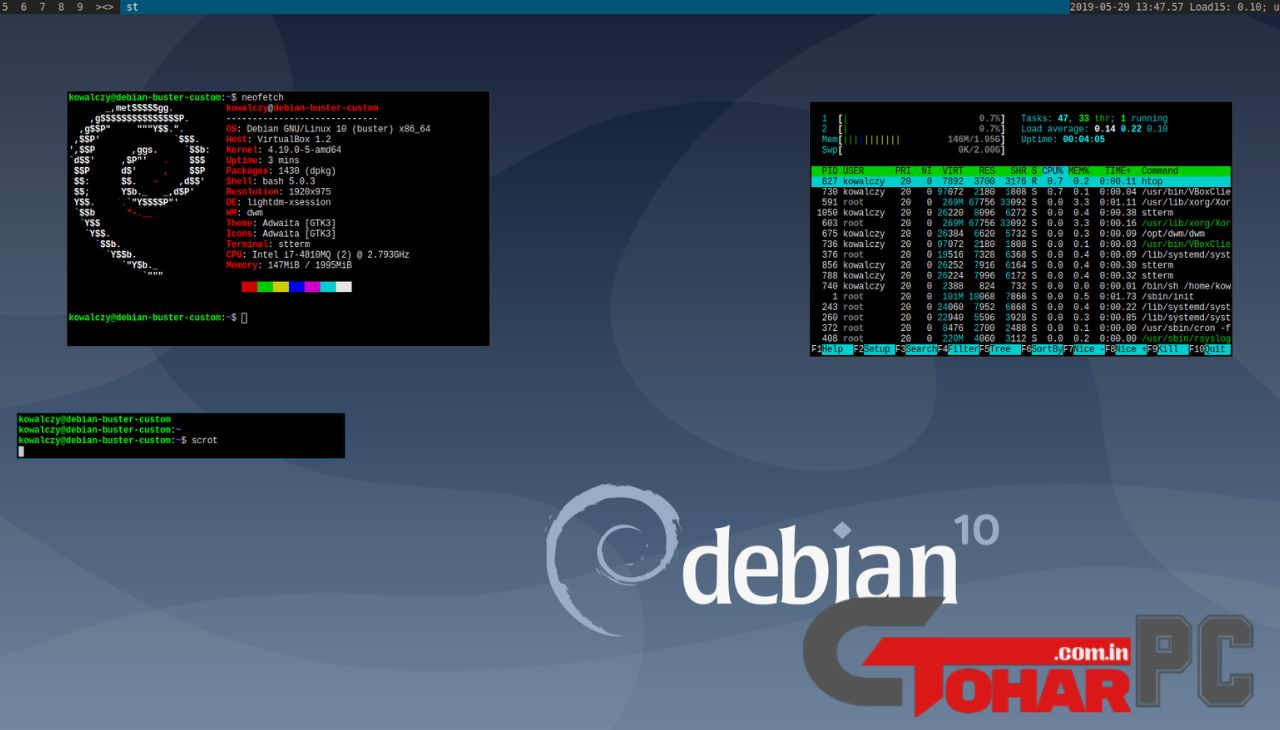This screenshot has height=730, width=1280.
Task: Click the white color block in neofetch
Action: pyautogui.click(x=344, y=287)
